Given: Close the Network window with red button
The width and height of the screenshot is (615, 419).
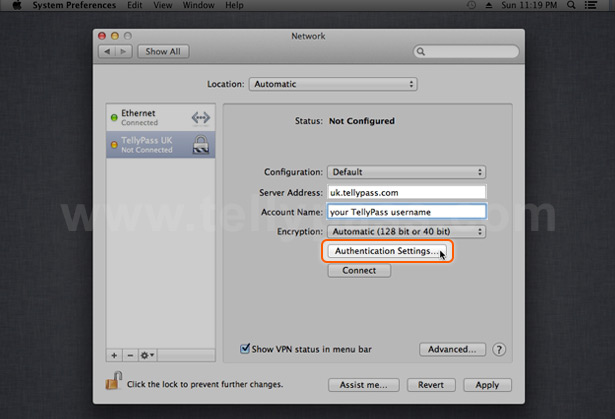Looking at the screenshot, I should 102,36.
